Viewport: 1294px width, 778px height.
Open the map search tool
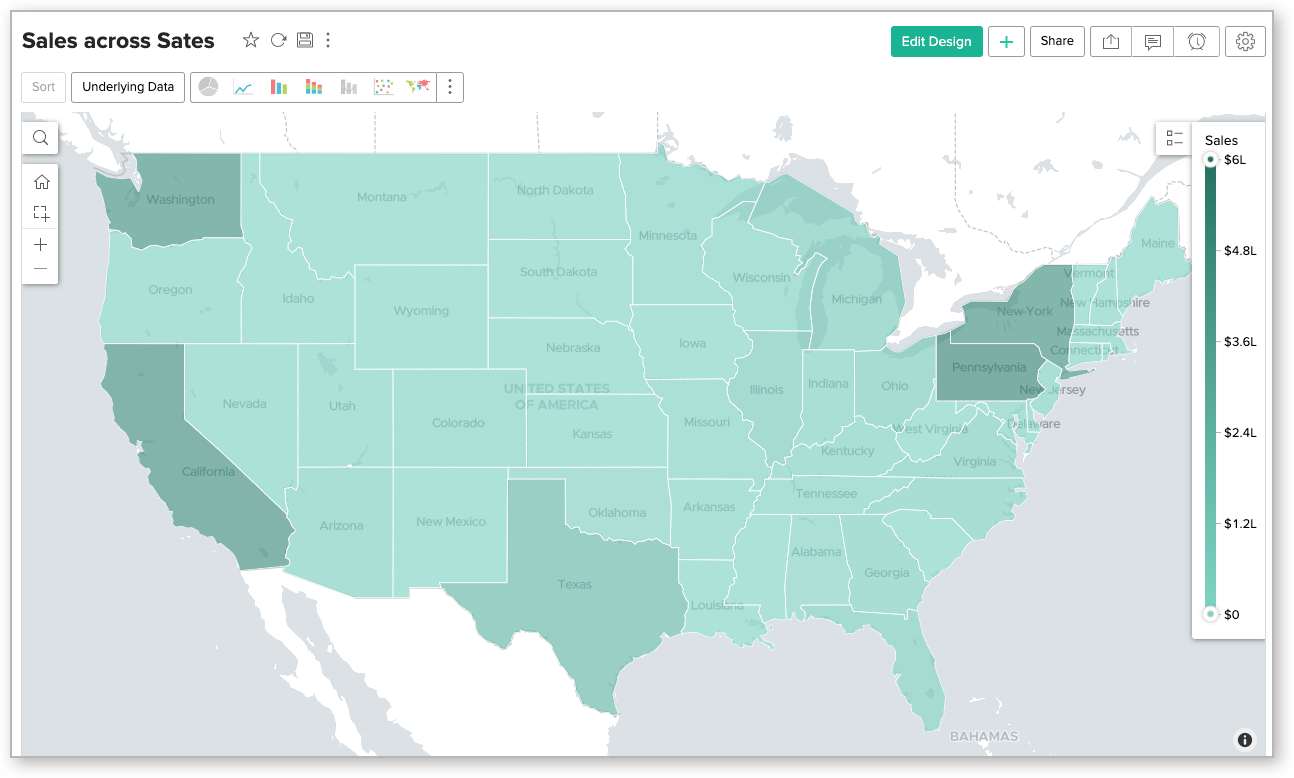click(x=40, y=137)
